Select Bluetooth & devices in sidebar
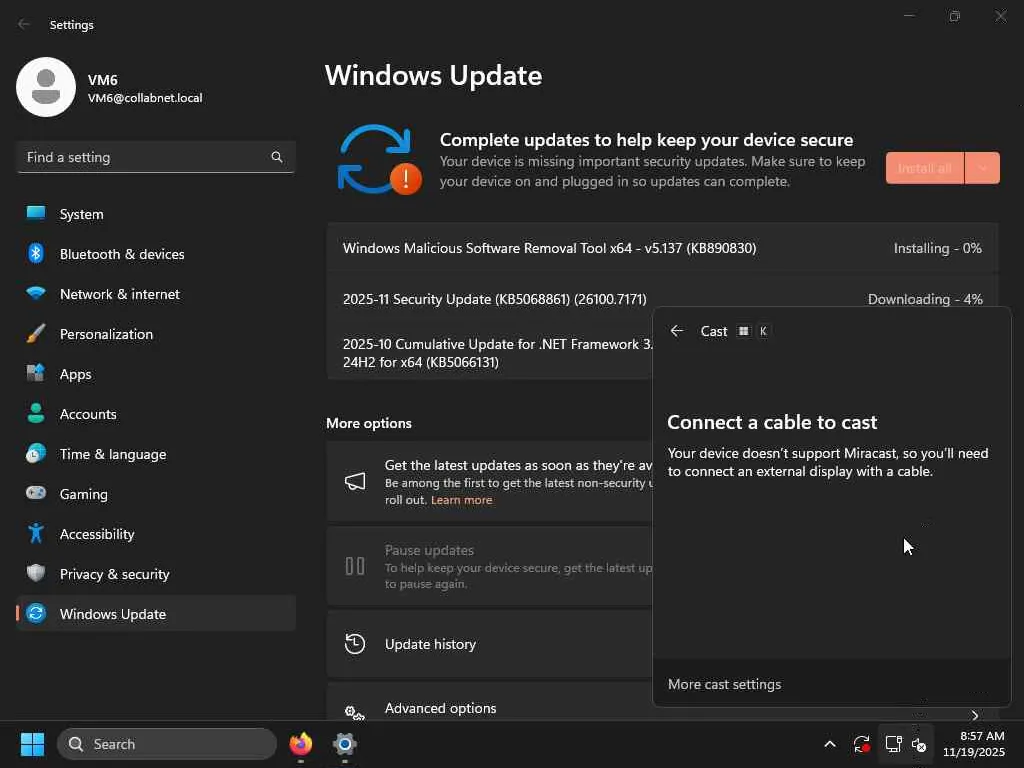The width and height of the screenshot is (1024, 768). (x=156, y=253)
